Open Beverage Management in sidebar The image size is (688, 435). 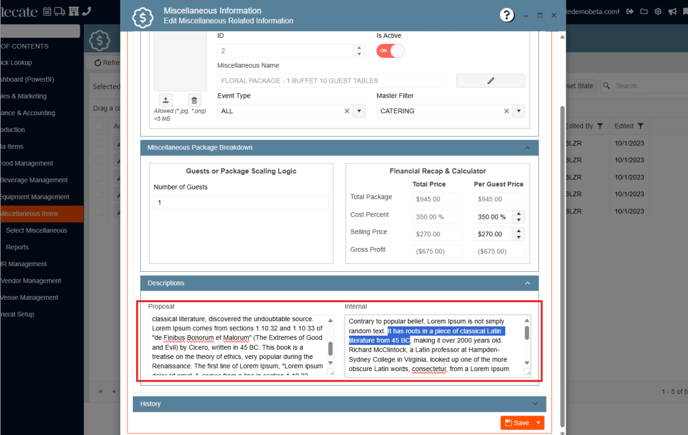coord(42,180)
